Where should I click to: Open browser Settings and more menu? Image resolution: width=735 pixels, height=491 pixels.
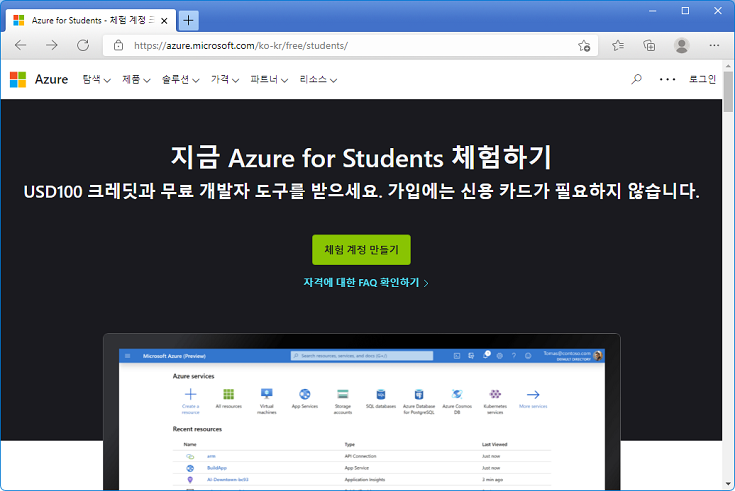coord(714,45)
